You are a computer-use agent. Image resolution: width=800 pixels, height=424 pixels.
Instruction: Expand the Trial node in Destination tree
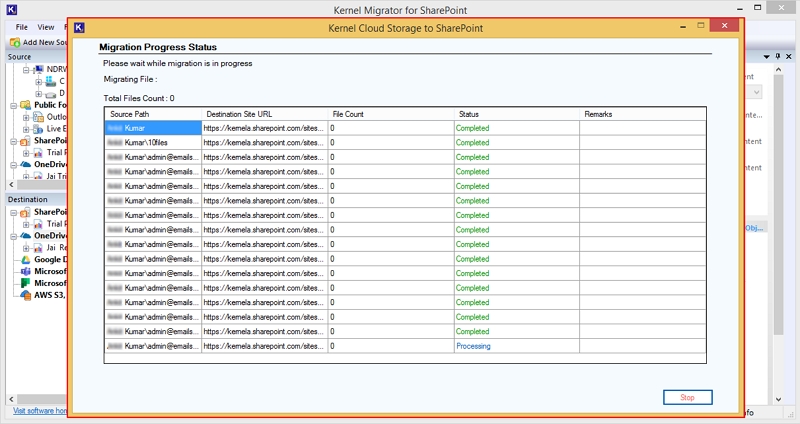[x=26, y=224]
